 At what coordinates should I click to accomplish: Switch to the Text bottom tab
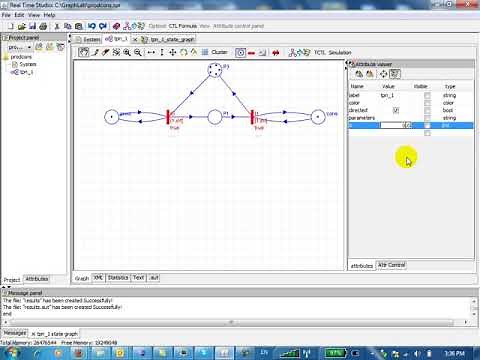138,277
